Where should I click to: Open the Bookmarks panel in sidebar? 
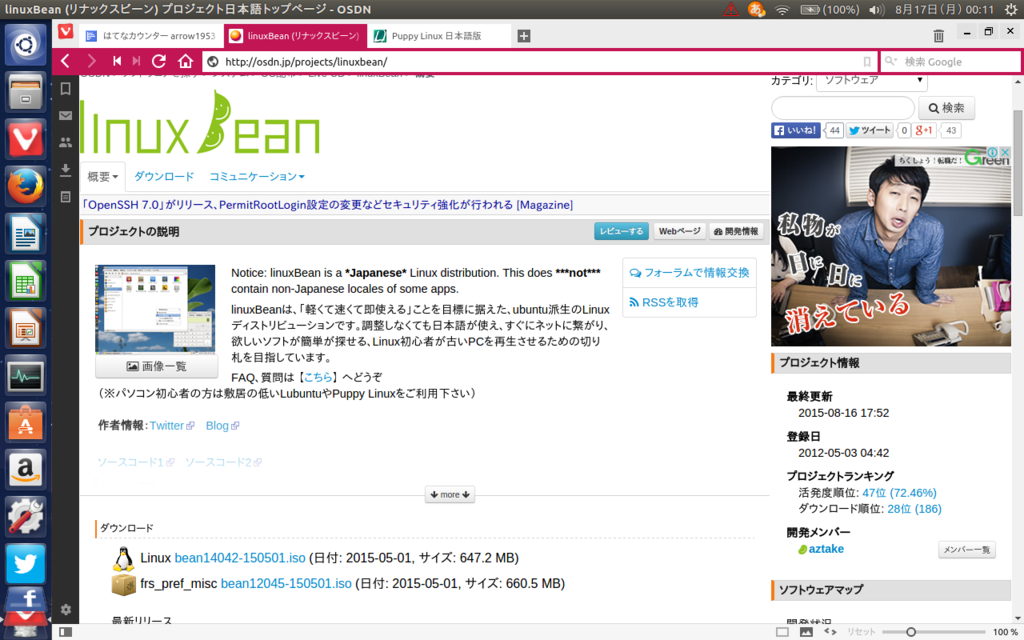[65, 88]
